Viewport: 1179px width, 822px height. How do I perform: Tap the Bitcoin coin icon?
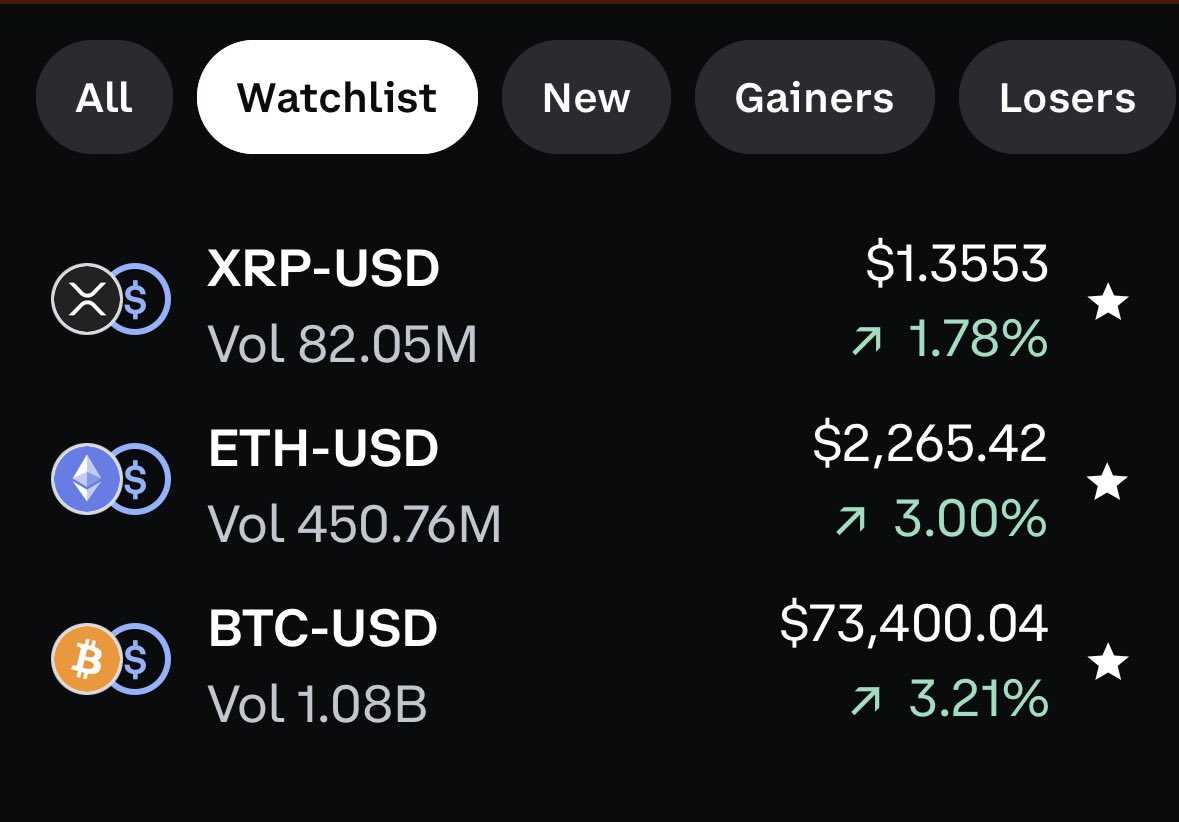(87, 658)
